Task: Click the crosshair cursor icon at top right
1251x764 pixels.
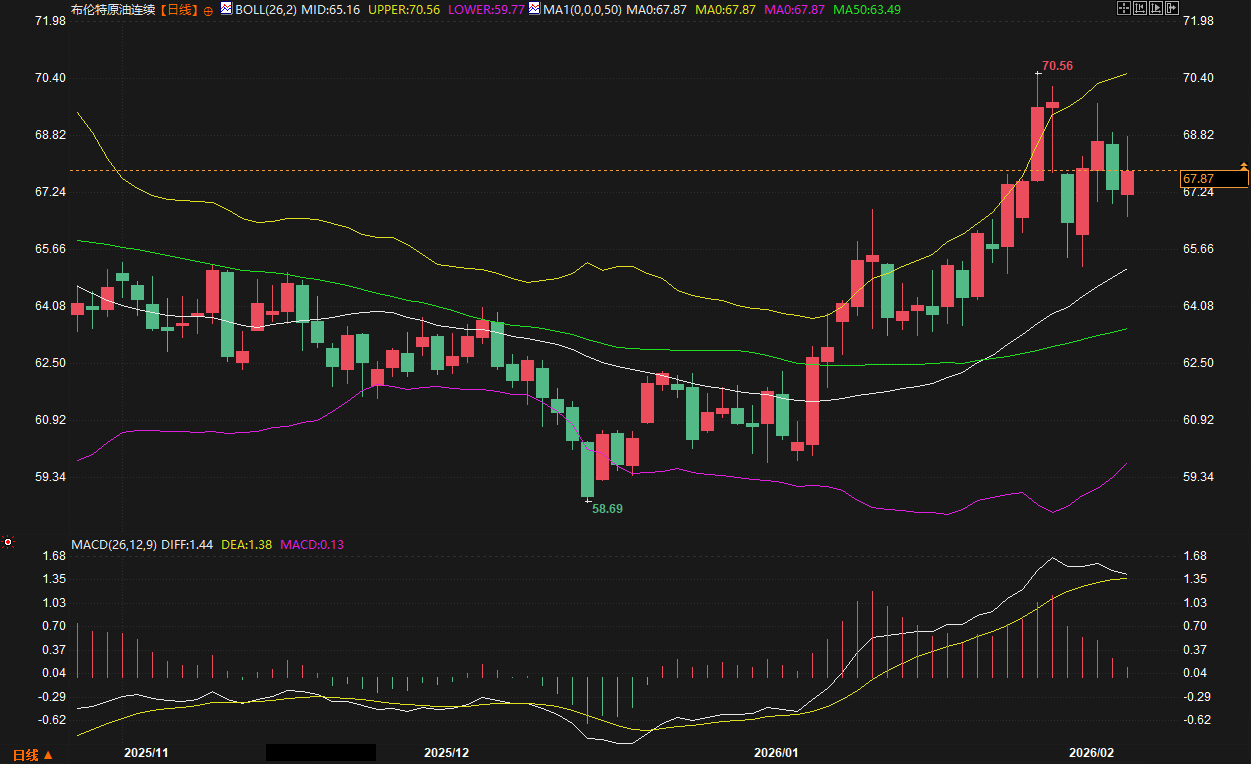Action: click(1123, 8)
